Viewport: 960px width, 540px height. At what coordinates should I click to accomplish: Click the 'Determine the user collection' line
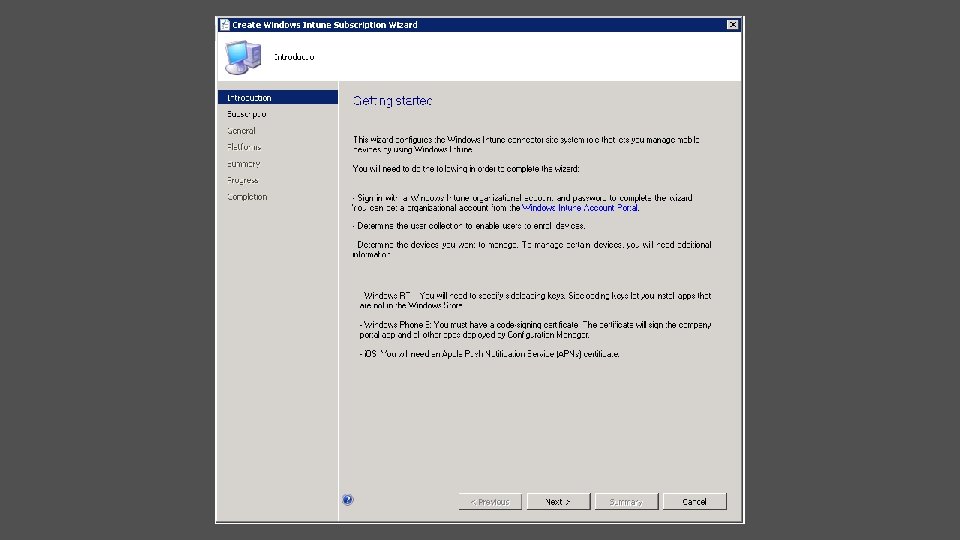469,226
